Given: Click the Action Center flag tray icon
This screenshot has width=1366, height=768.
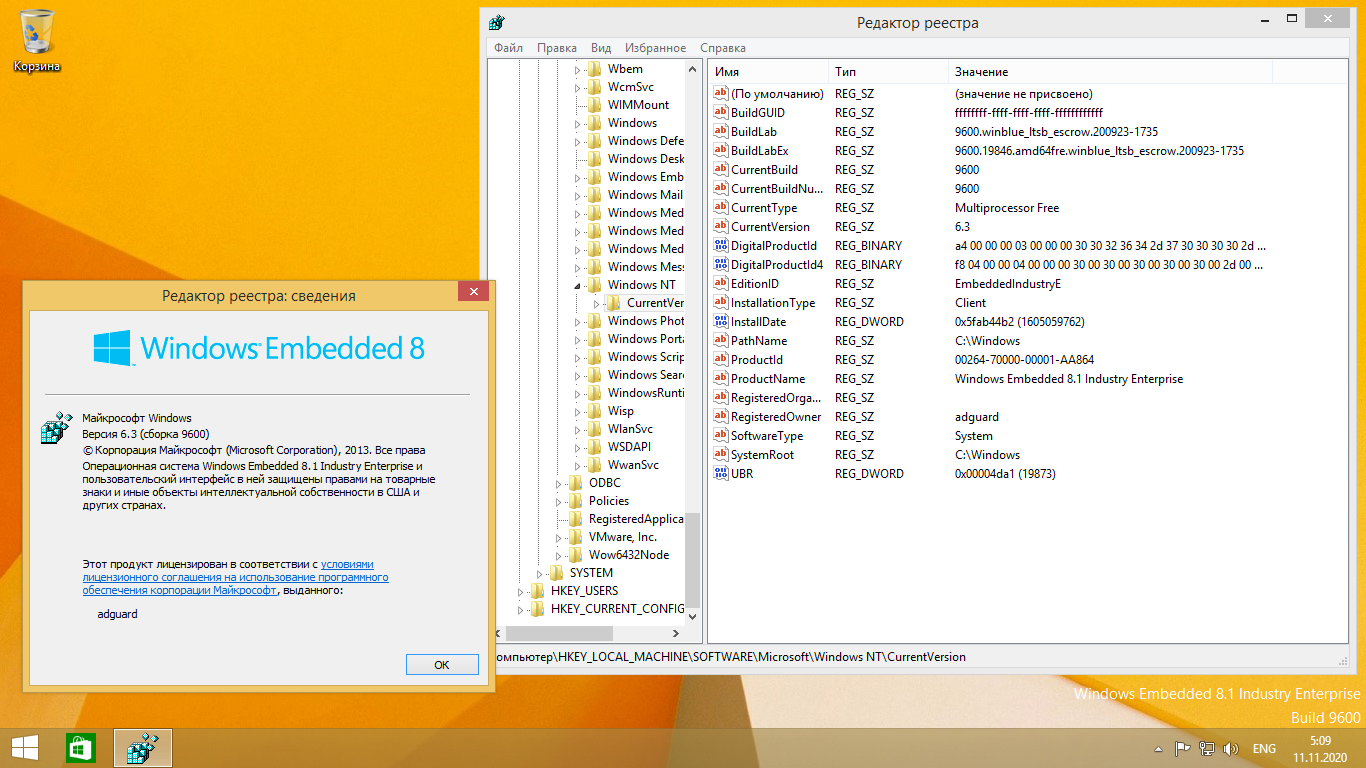Looking at the screenshot, I should [x=1181, y=748].
